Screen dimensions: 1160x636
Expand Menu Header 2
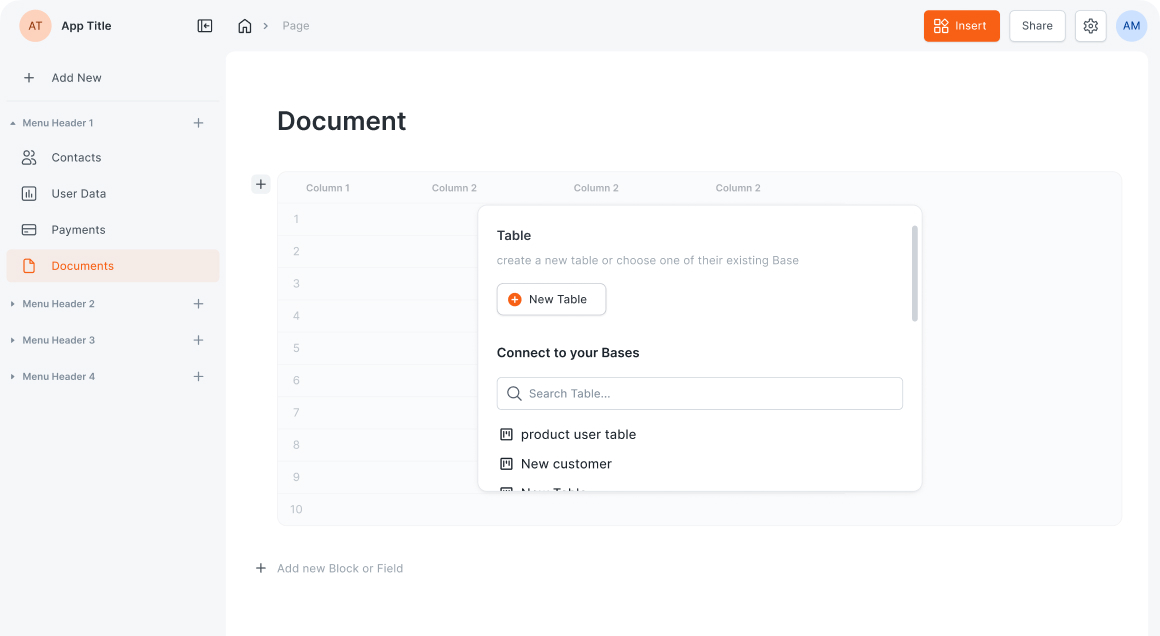tap(12, 304)
